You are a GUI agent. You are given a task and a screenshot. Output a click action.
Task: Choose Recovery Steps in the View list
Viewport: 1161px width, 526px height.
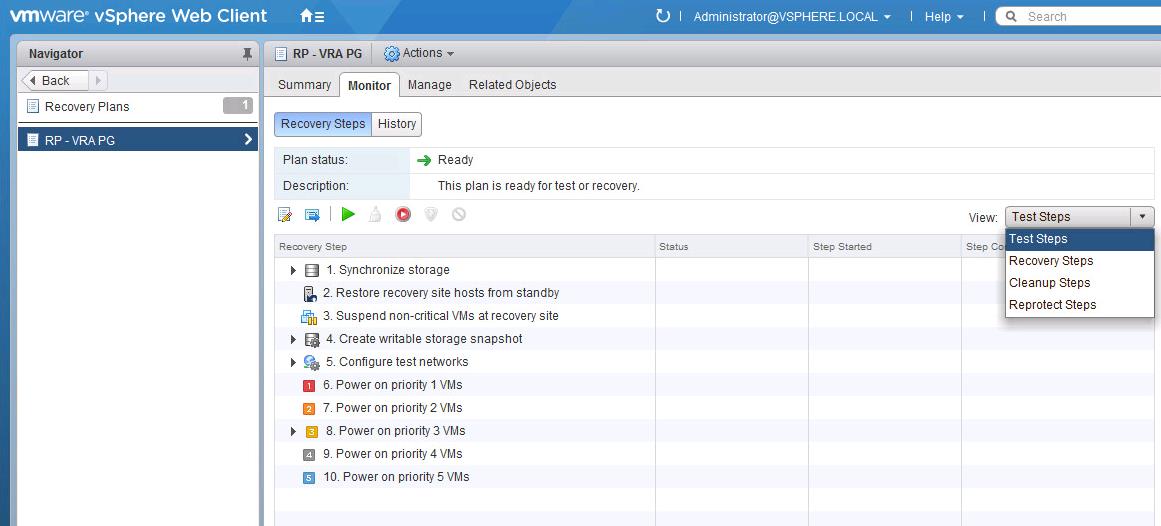1080,261
